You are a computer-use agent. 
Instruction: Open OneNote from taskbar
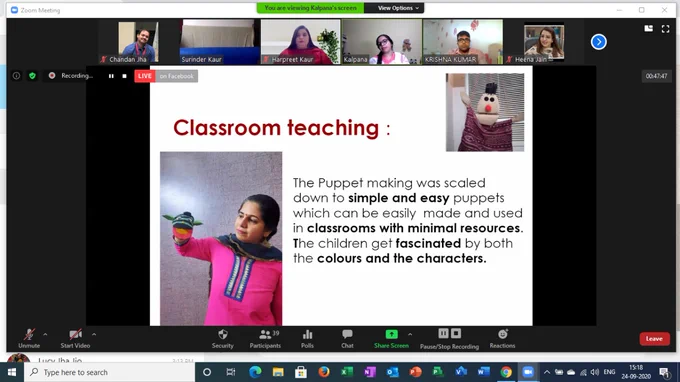tap(370, 372)
